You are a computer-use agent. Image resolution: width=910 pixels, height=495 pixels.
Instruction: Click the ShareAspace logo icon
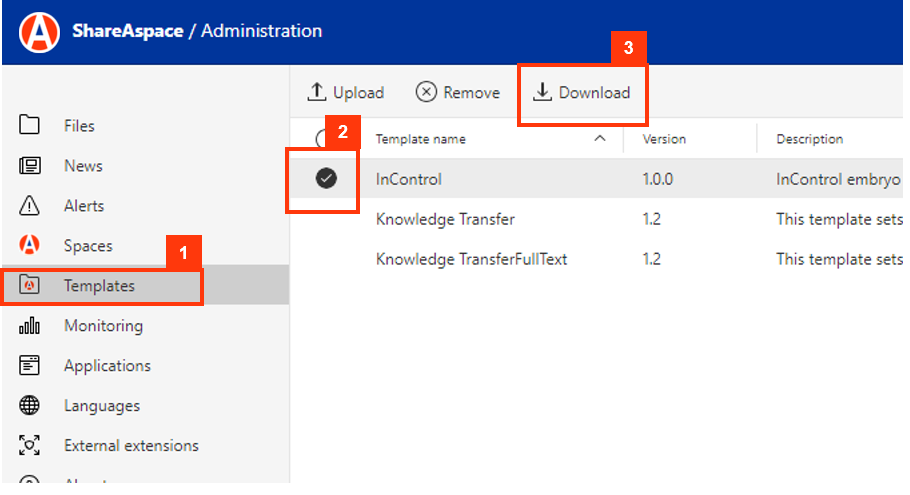tap(39, 32)
